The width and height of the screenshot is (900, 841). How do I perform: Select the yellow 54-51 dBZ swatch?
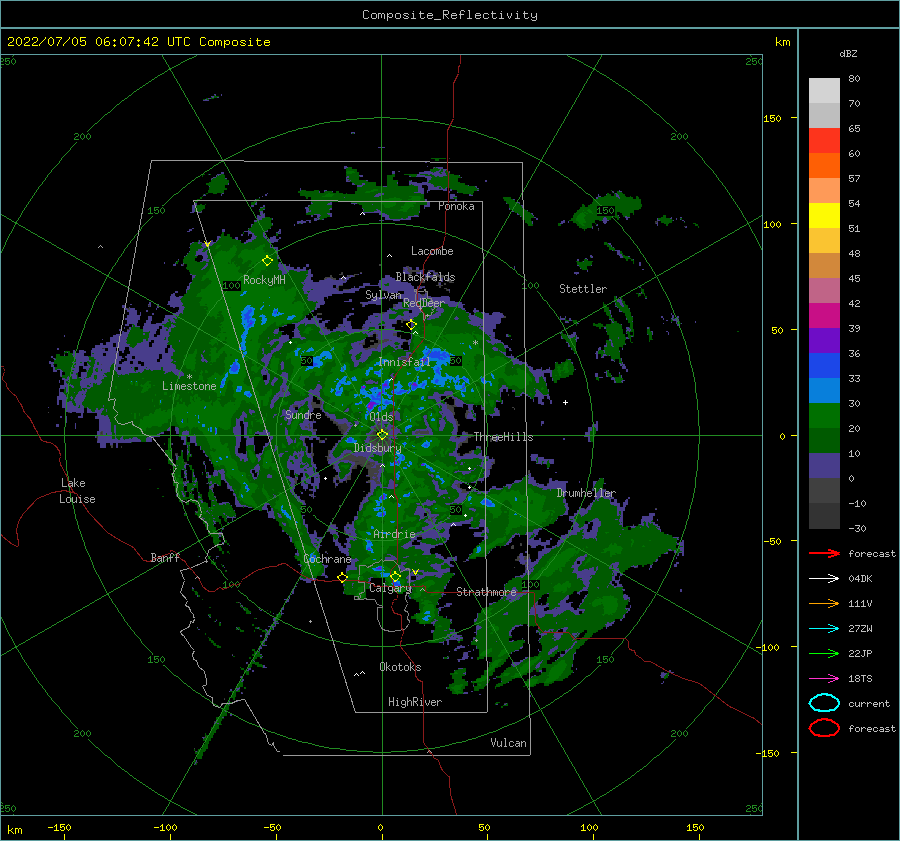[x=824, y=216]
